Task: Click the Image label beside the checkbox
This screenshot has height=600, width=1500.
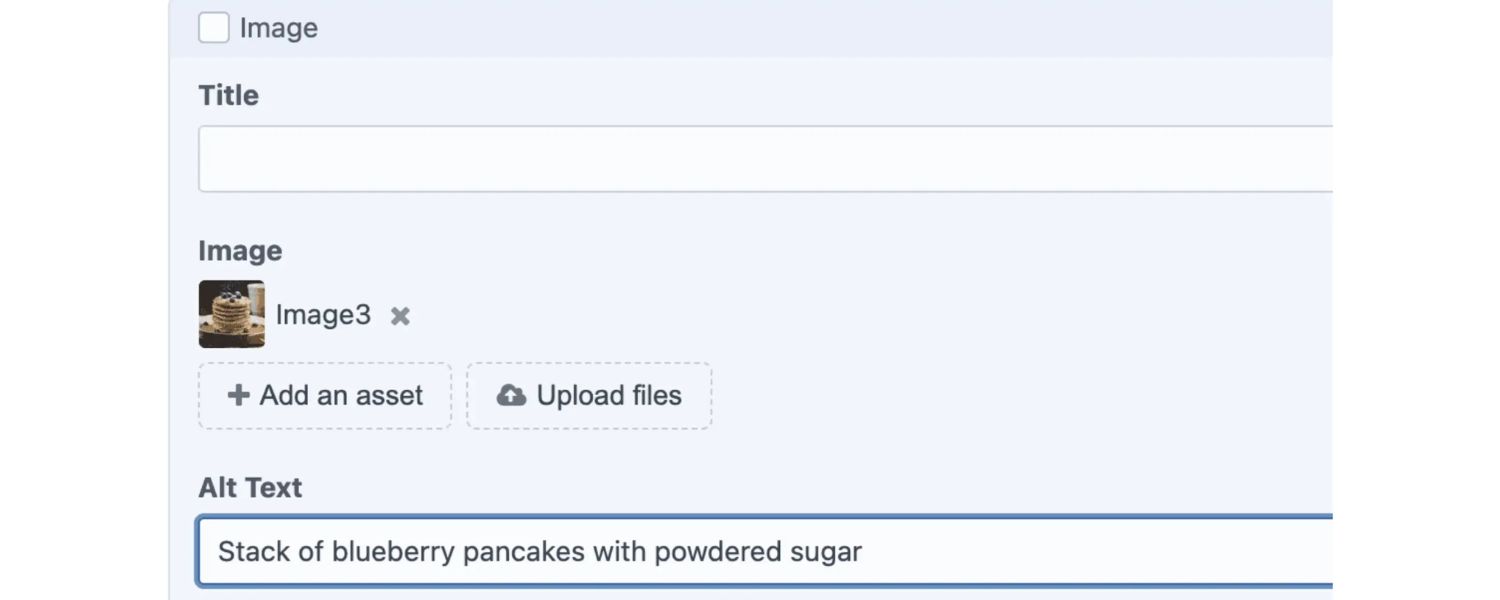Action: pyautogui.click(x=279, y=28)
